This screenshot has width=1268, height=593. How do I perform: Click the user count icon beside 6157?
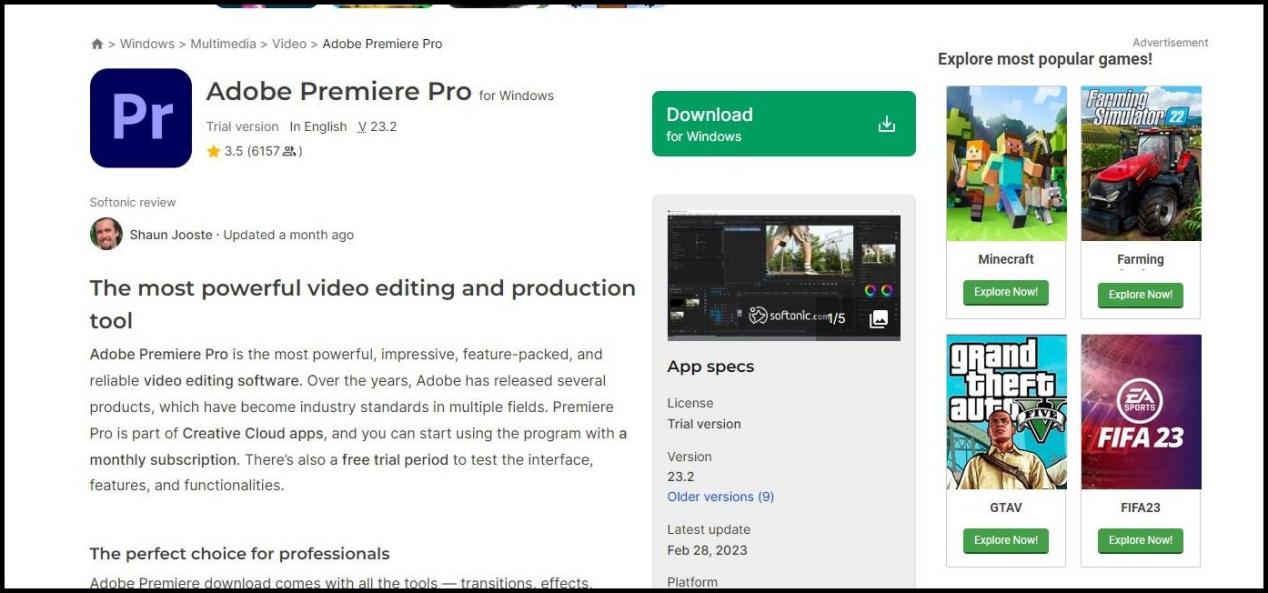[289, 152]
